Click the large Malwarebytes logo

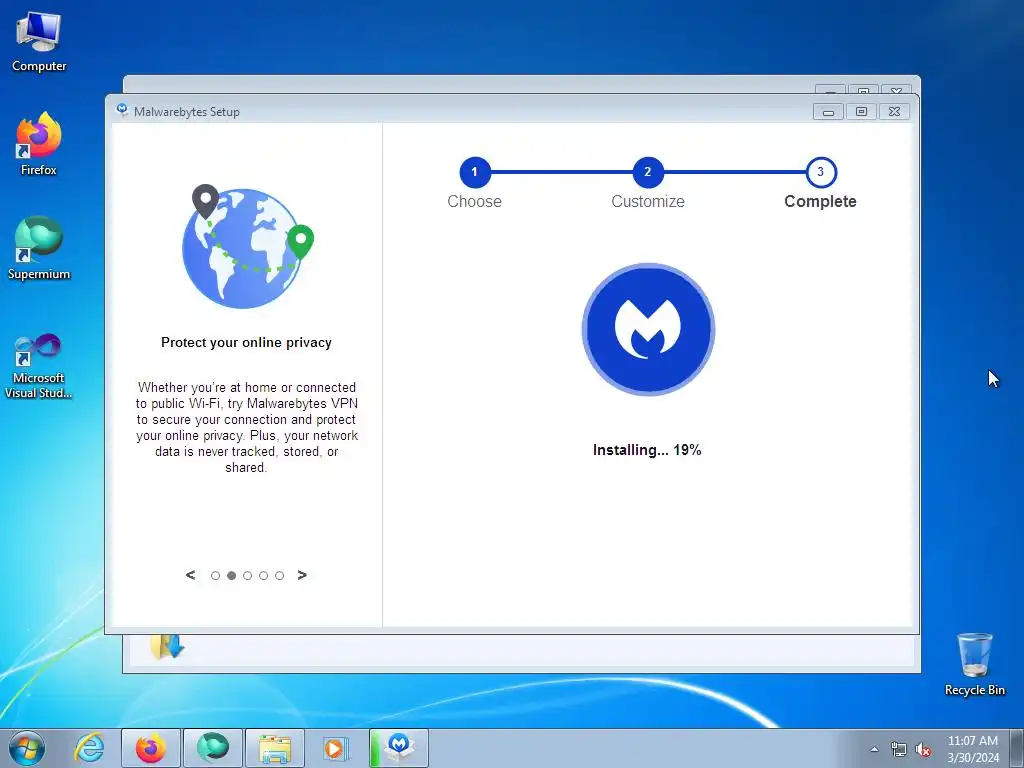pyautogui.click(x=648, y=329)
